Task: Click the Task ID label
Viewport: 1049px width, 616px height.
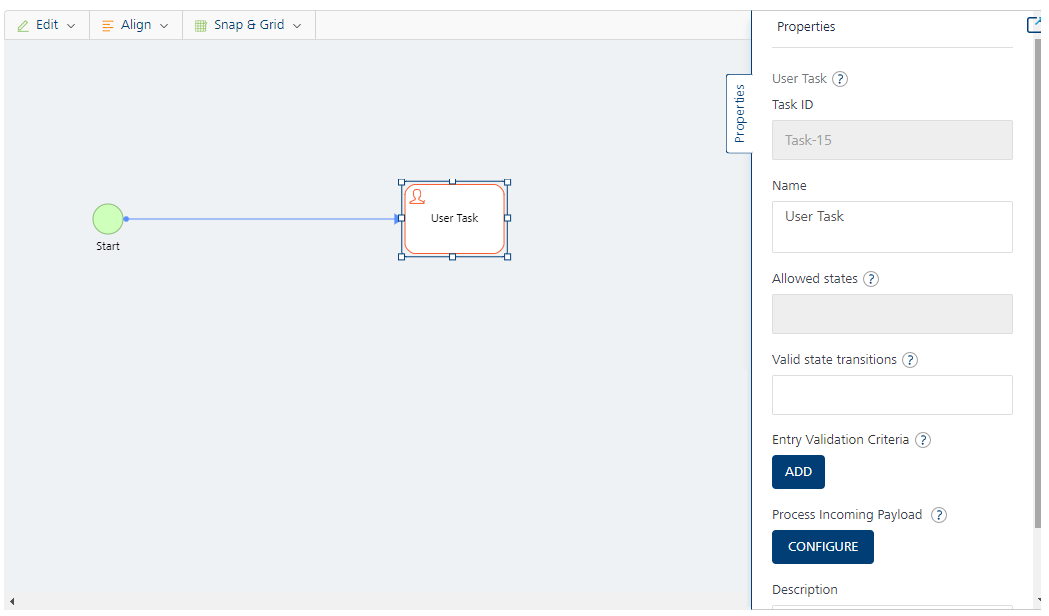Action: [792, 104]
